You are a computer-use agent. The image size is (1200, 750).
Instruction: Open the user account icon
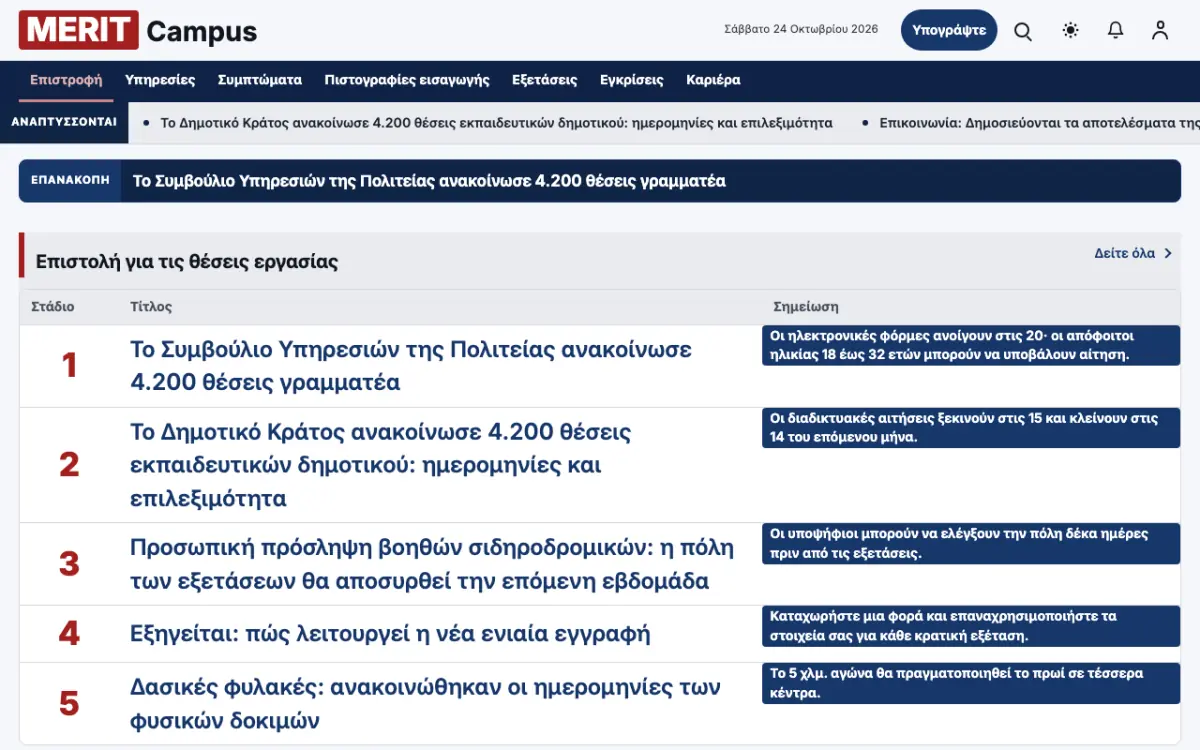pos(1160,30)
